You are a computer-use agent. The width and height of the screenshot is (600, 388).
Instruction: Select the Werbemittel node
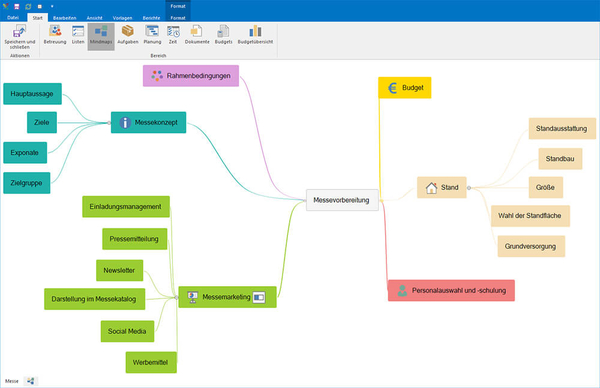click(151, 362)
